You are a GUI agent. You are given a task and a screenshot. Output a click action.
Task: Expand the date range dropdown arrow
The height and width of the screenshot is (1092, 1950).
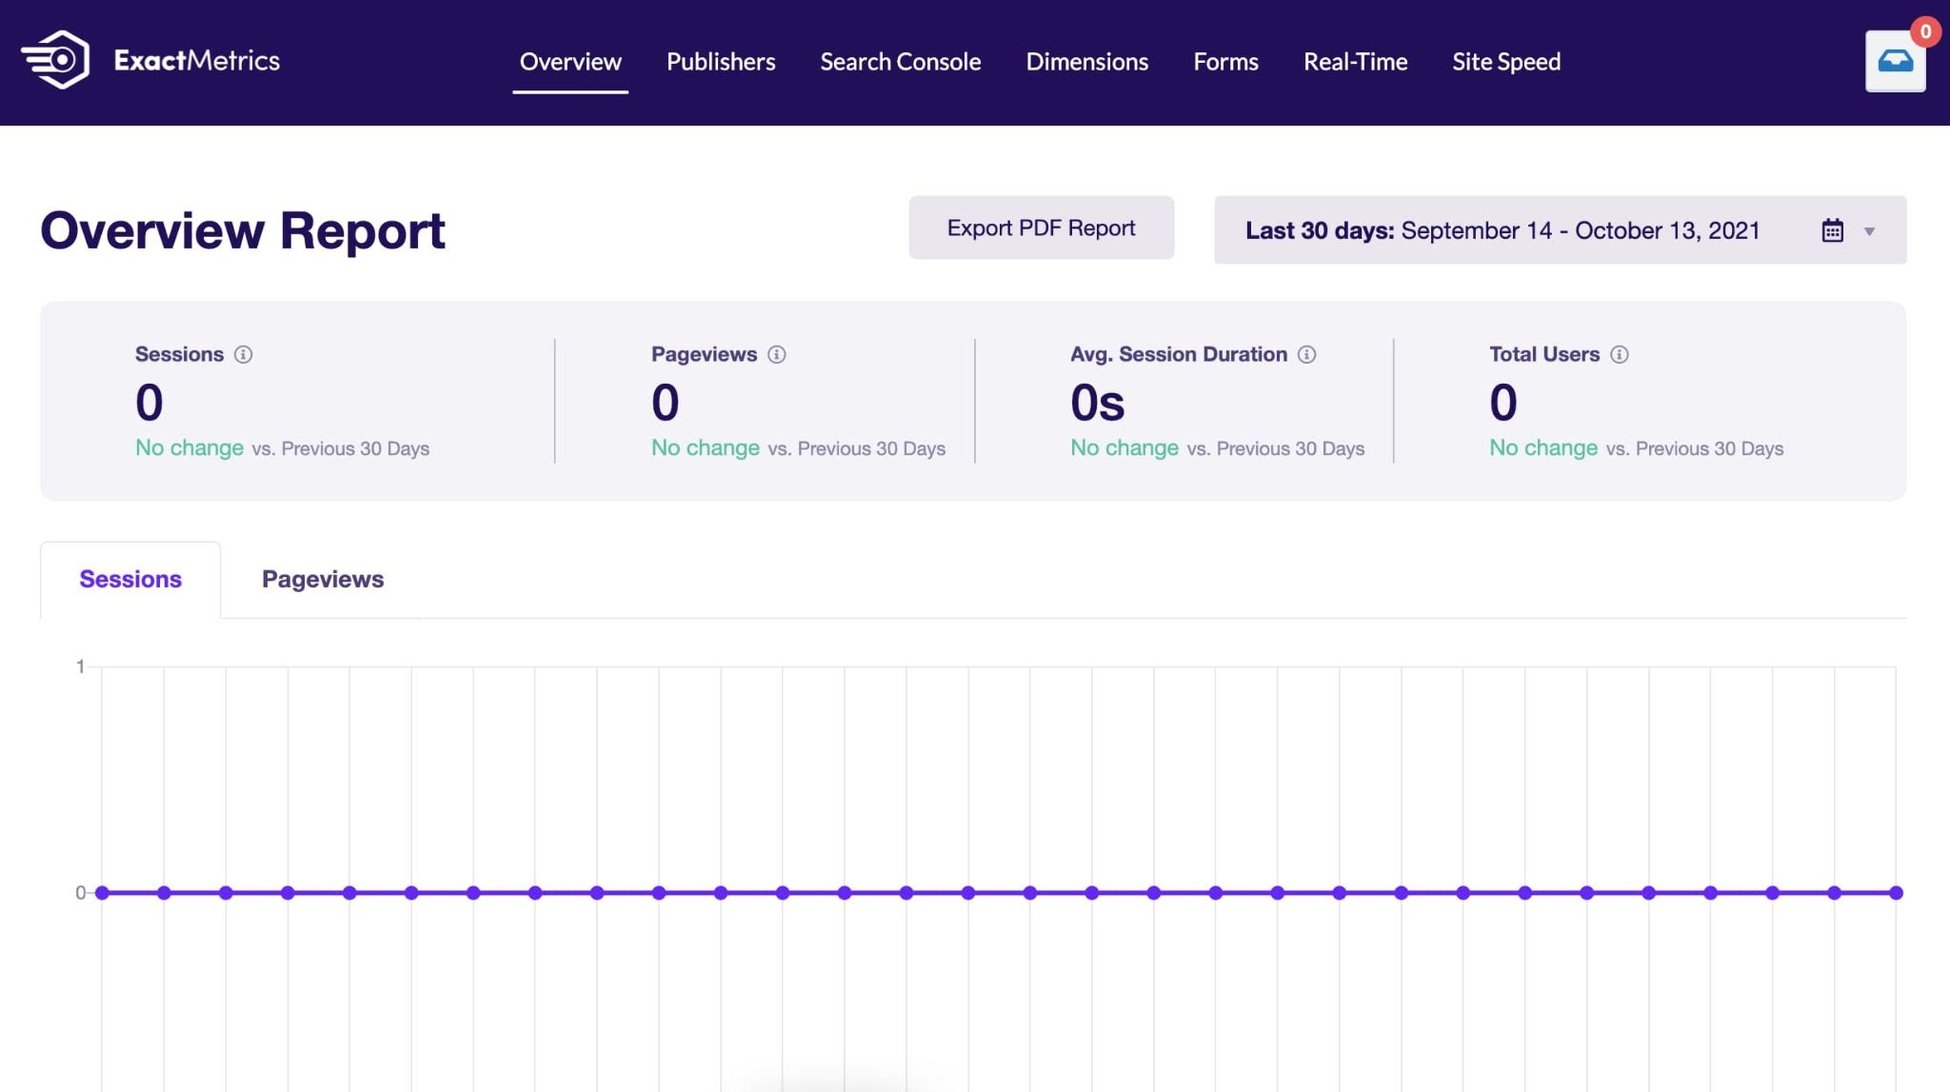1871,232
